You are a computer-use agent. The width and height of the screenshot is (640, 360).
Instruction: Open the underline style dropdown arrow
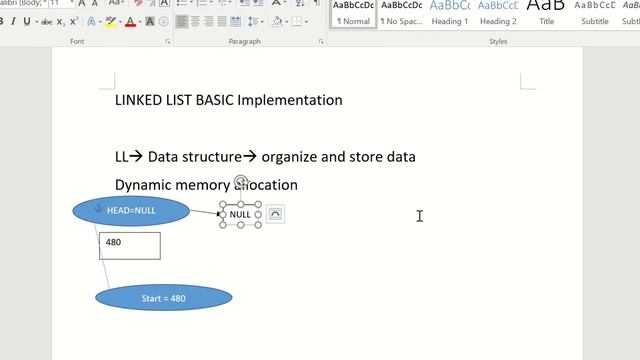pos(36,22)
